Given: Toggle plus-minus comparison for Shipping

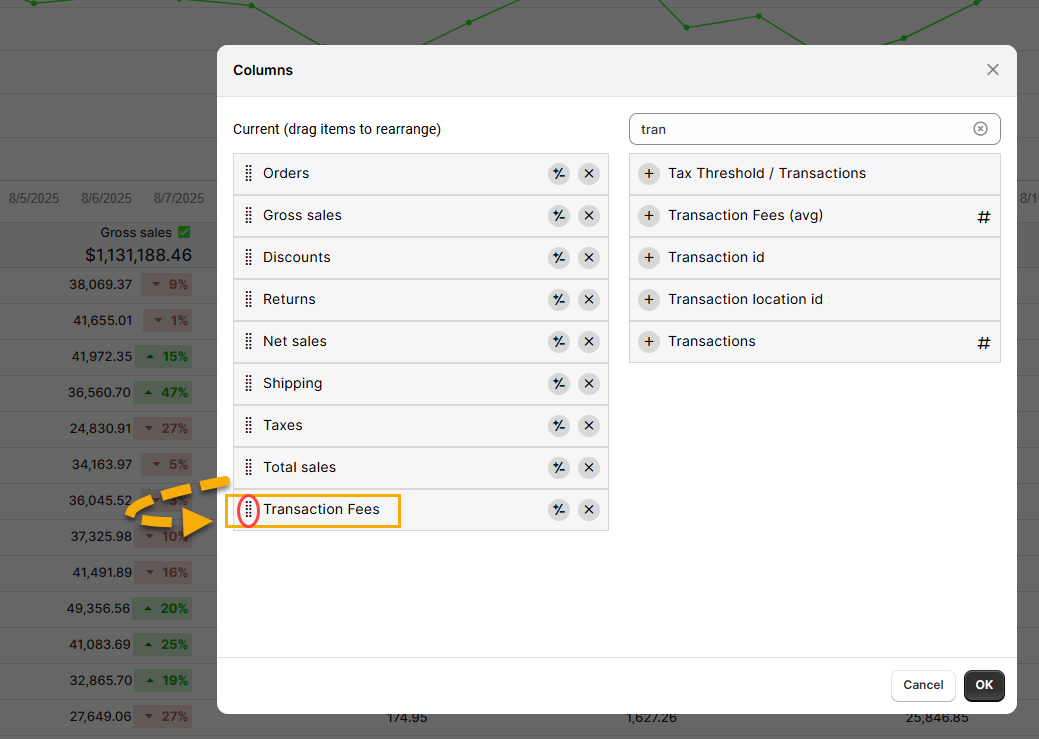Looking at the screenshot, I should [x=558, y=384].
